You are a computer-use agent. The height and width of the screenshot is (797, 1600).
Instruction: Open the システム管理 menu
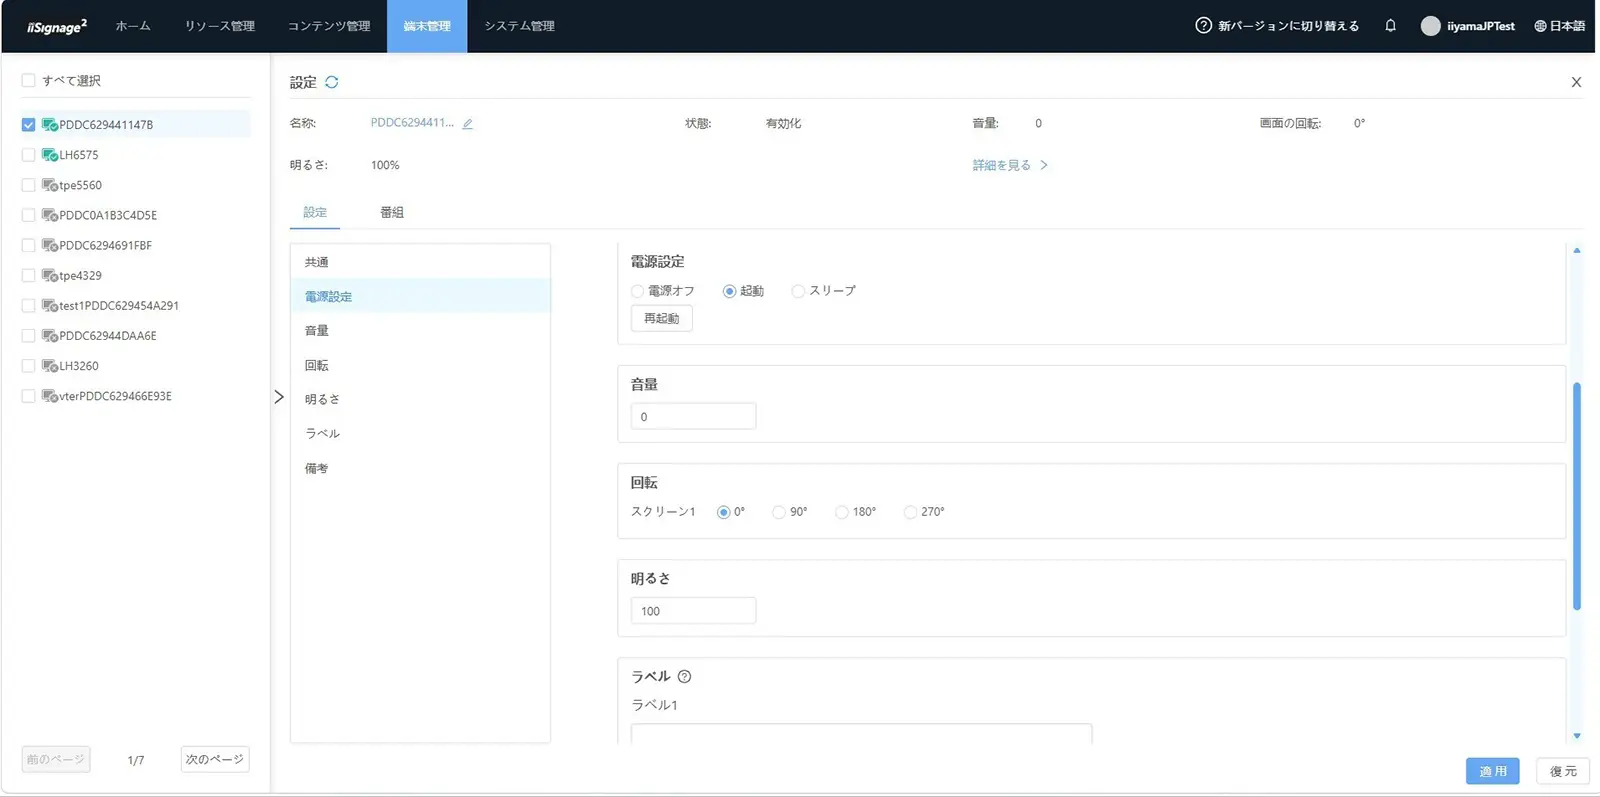click(x=519, y=26)
